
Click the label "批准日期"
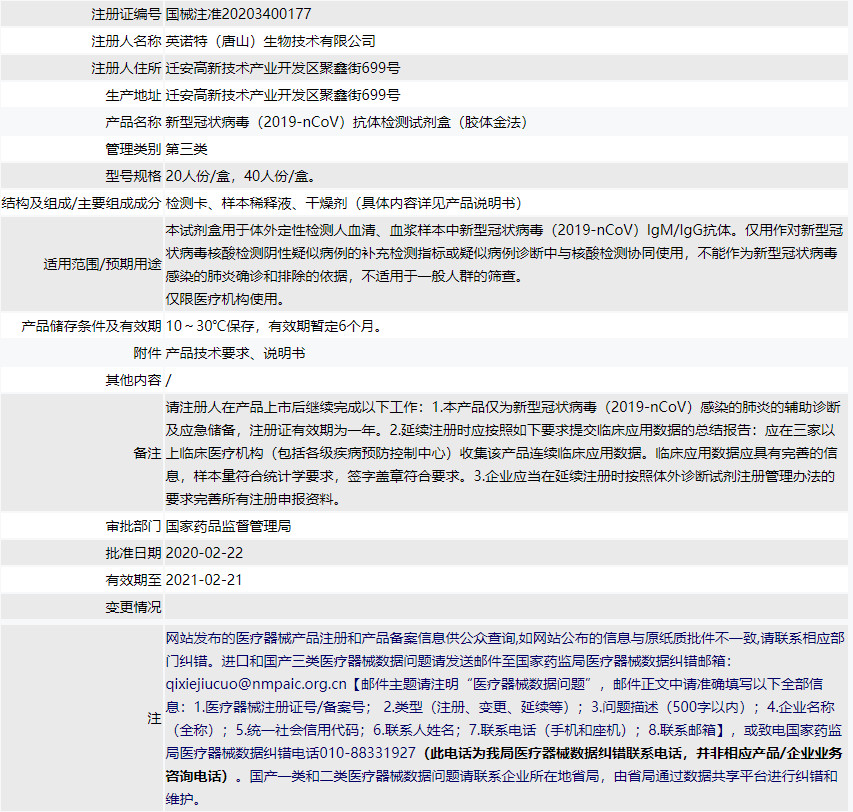[133, 553]
